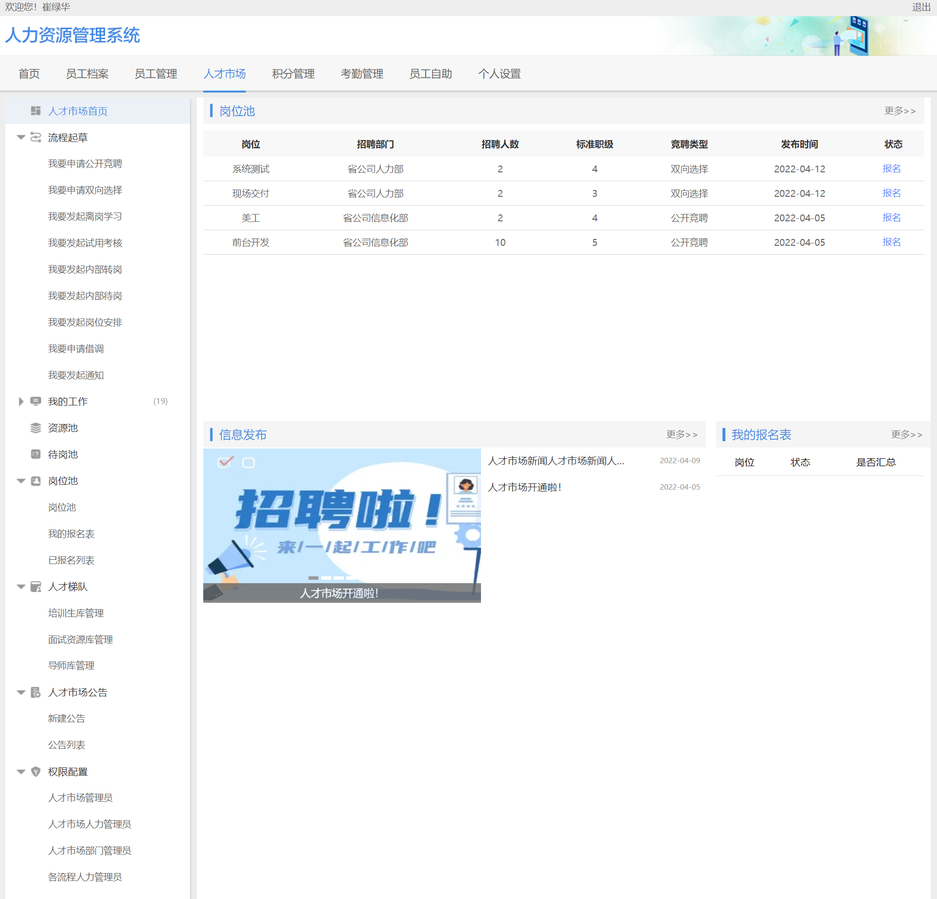Viewport: 937px width, 899px height.
Task: Open 更多>> in the 岗位池 panel
Action: (x=900, y=111)
